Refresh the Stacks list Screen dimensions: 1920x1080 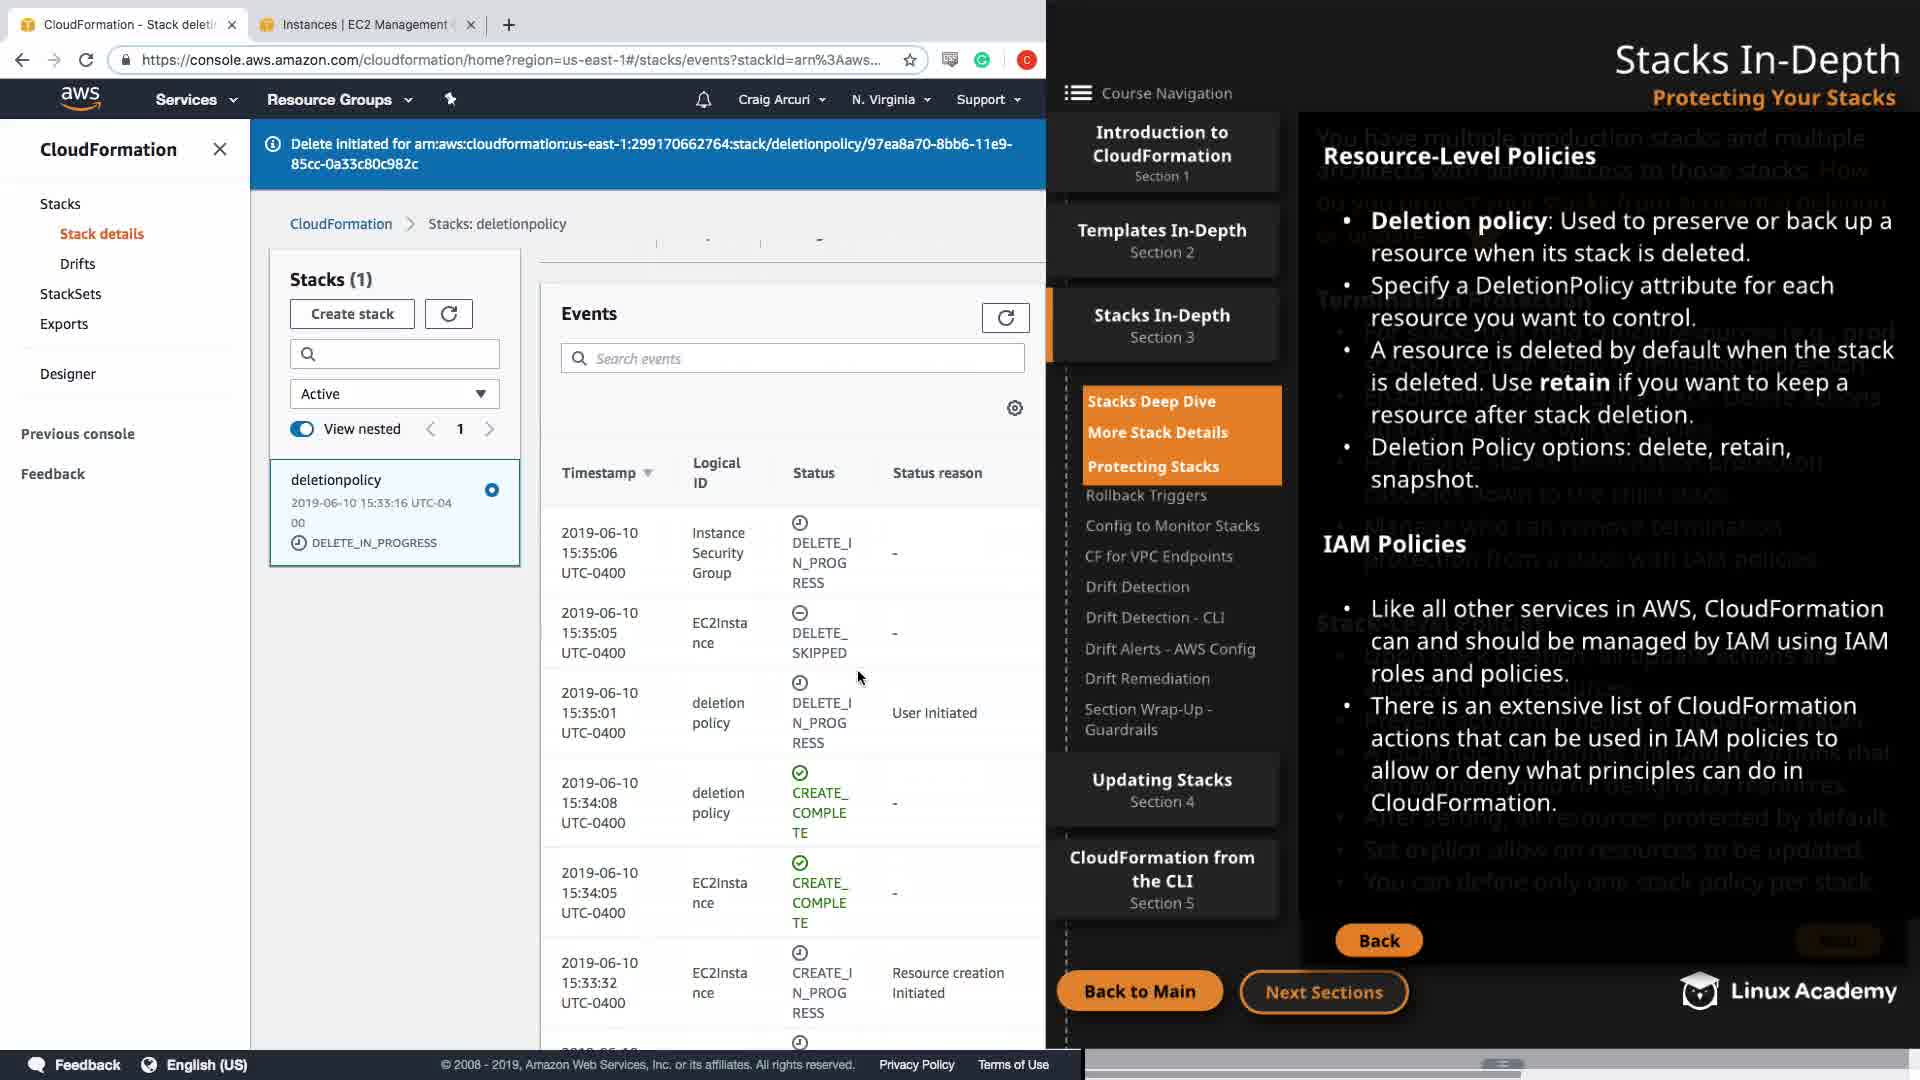coord(448,314)
